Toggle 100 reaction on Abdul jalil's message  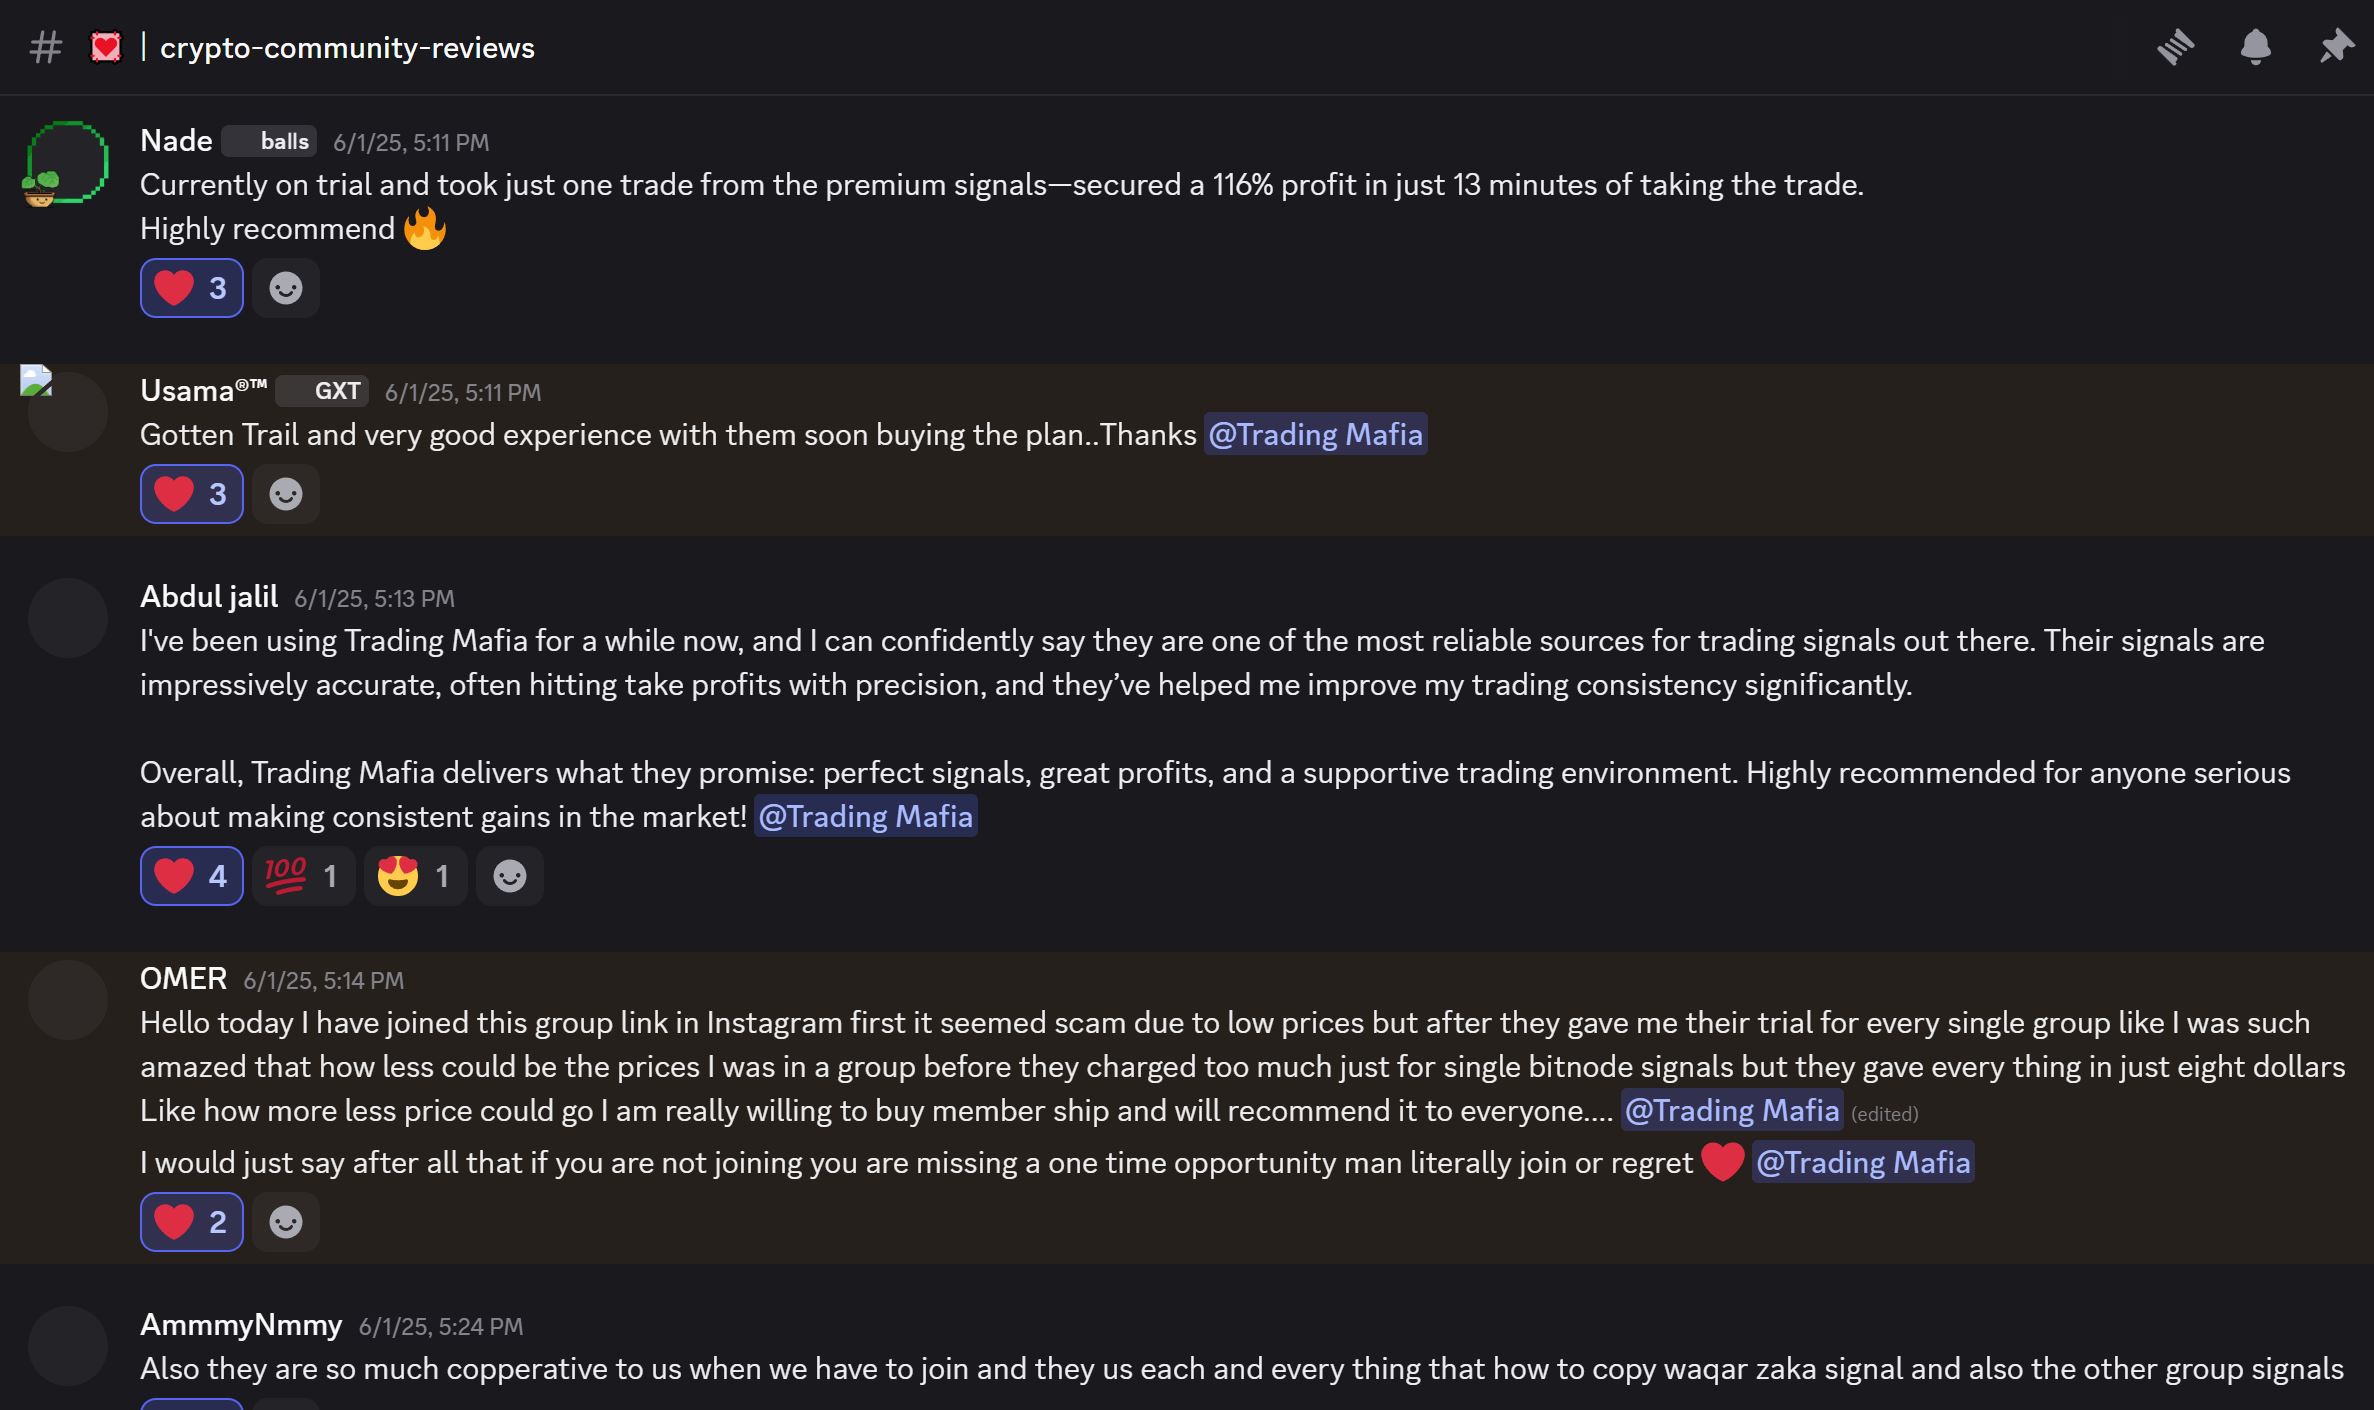(303, 876)
